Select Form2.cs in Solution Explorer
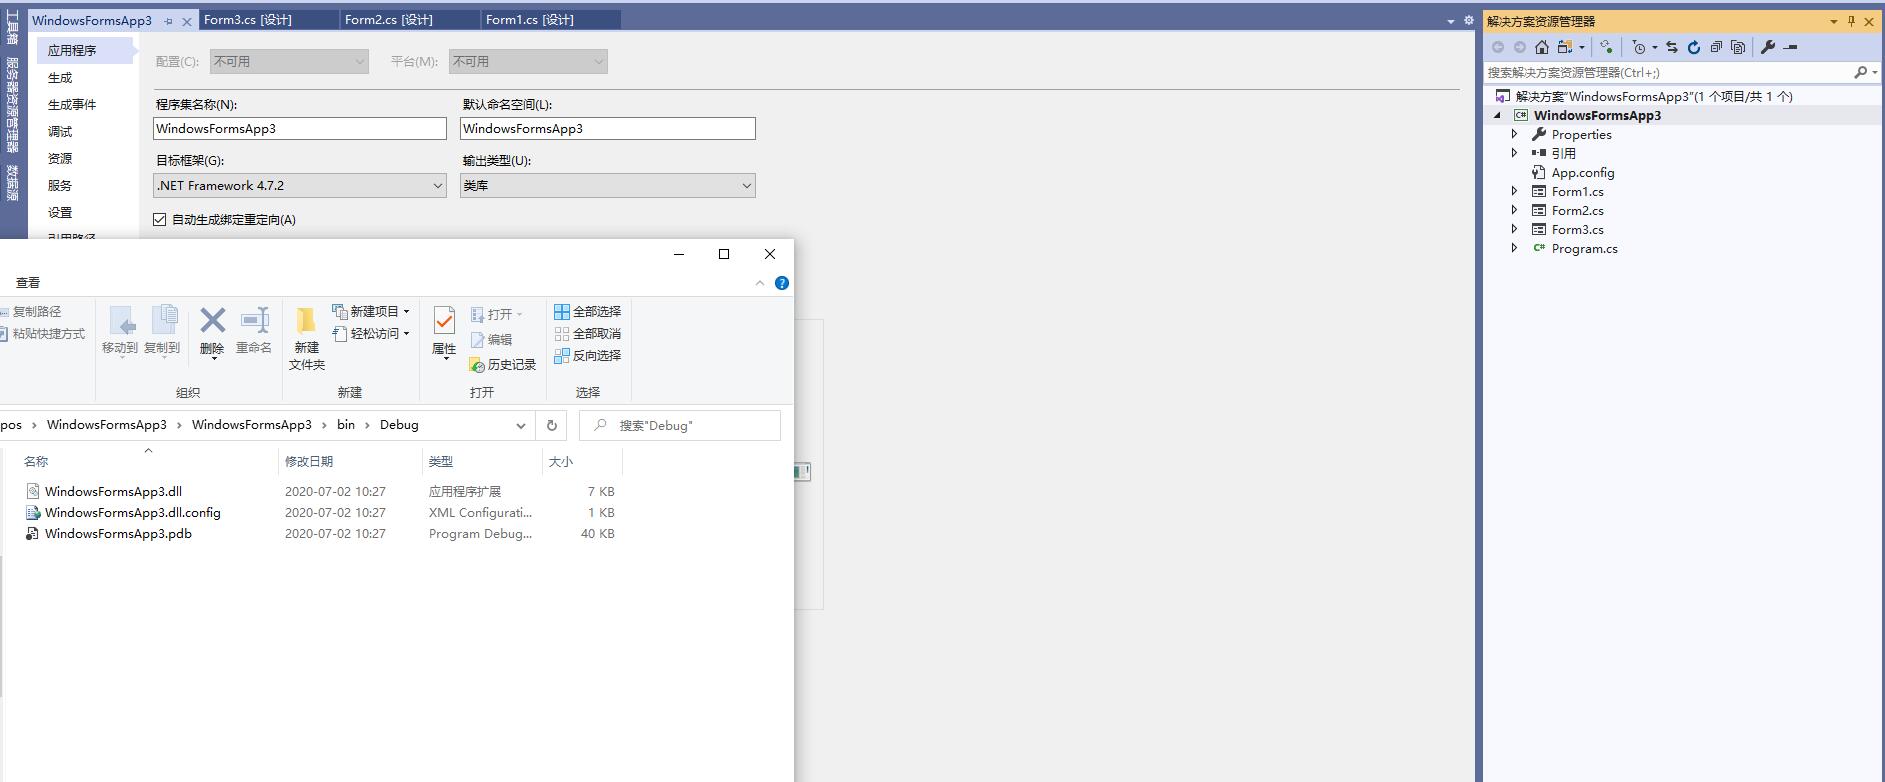 click(x=1577, y=210)
